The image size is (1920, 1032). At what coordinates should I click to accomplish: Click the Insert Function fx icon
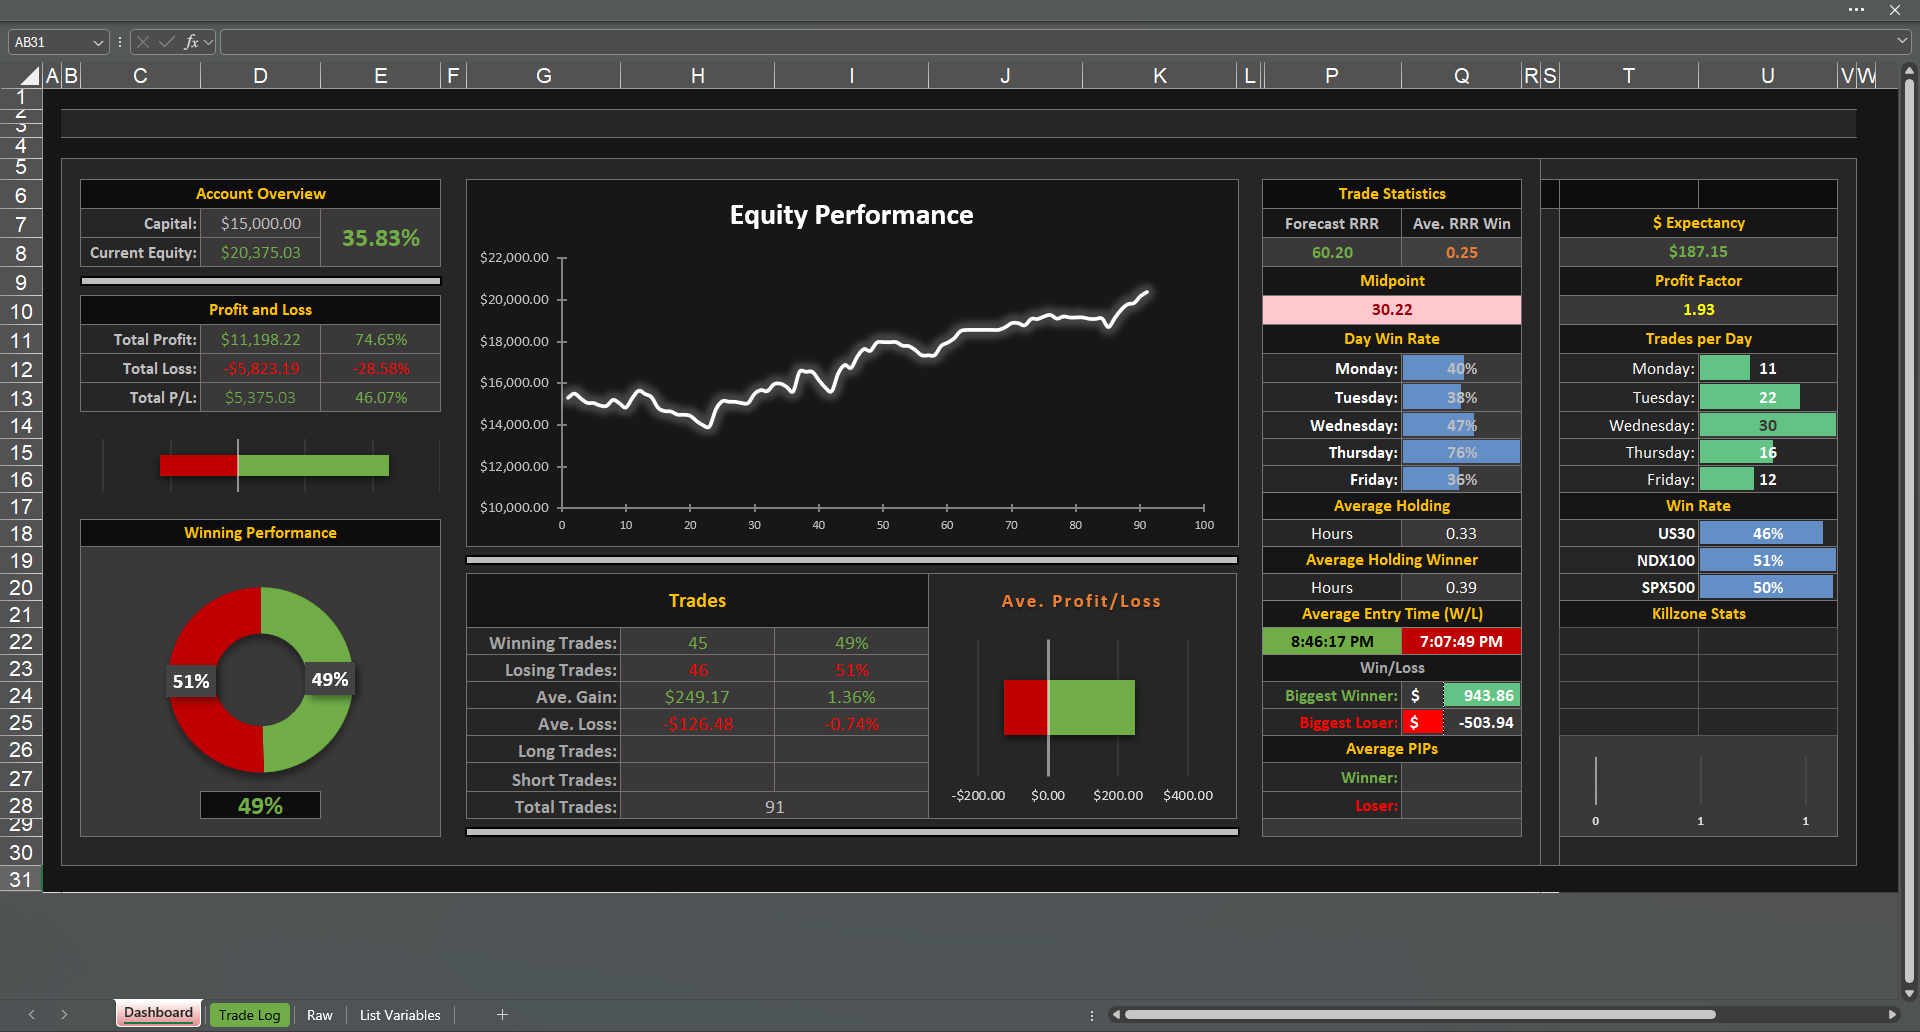pyautogui.click(x=191, y=42)
